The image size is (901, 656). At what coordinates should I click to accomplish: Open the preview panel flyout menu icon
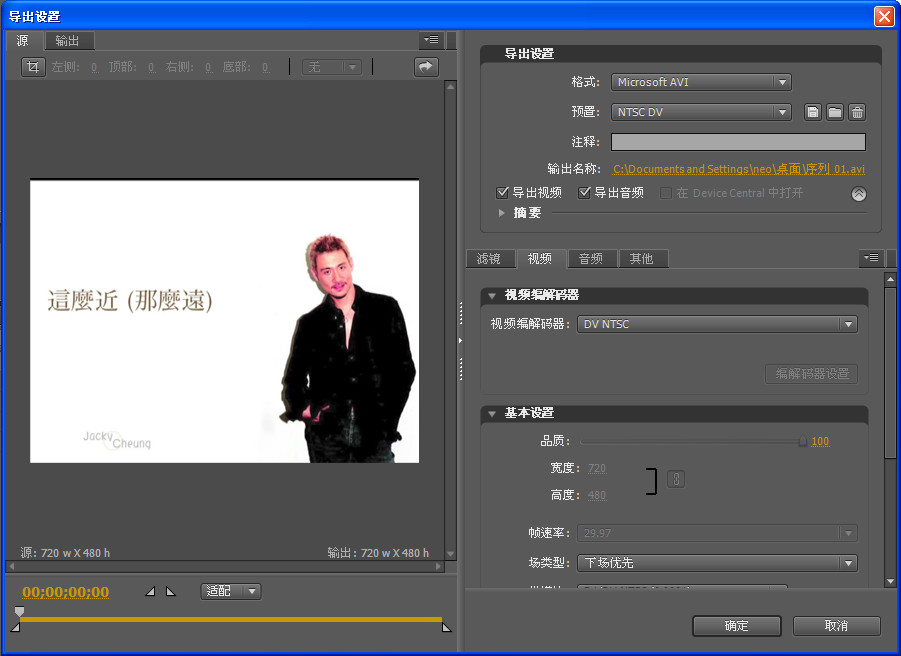(431, 40)
